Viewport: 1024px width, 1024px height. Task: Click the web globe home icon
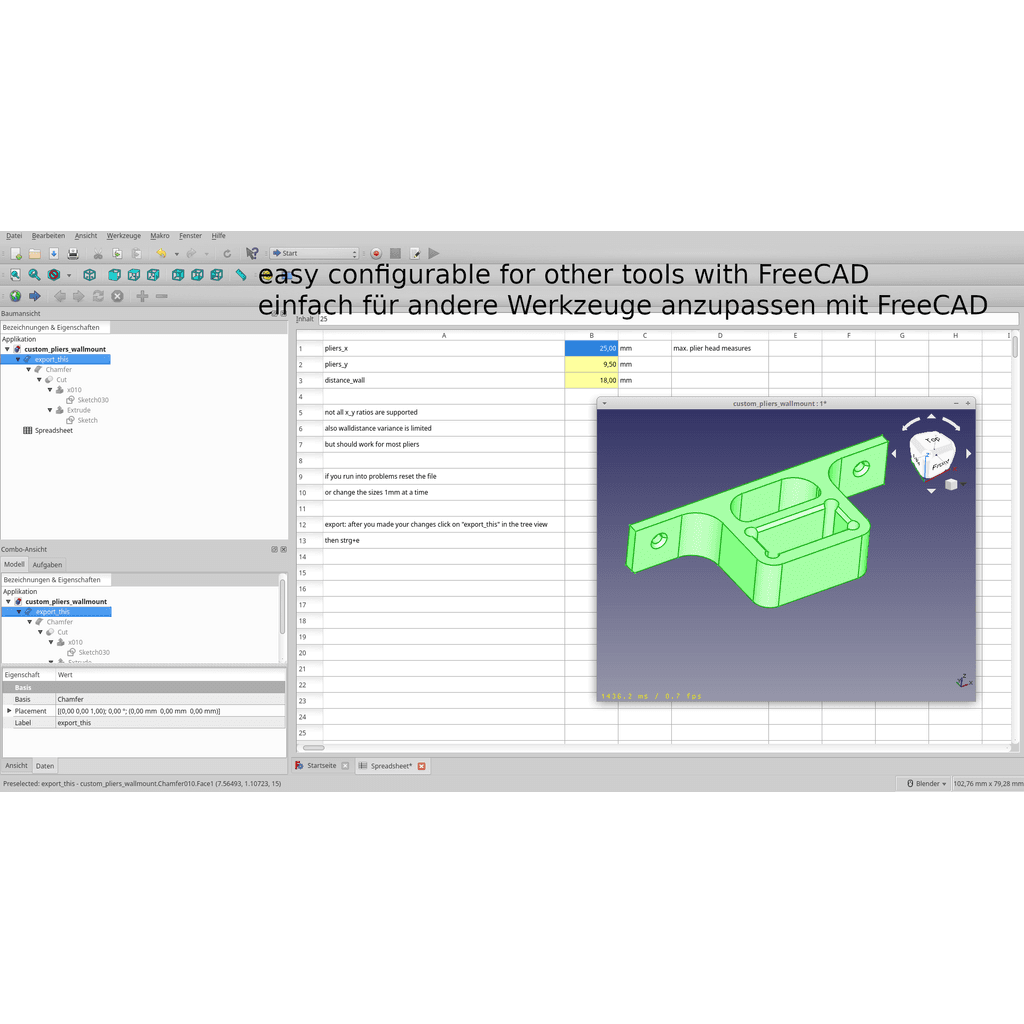tap(16, 296)
